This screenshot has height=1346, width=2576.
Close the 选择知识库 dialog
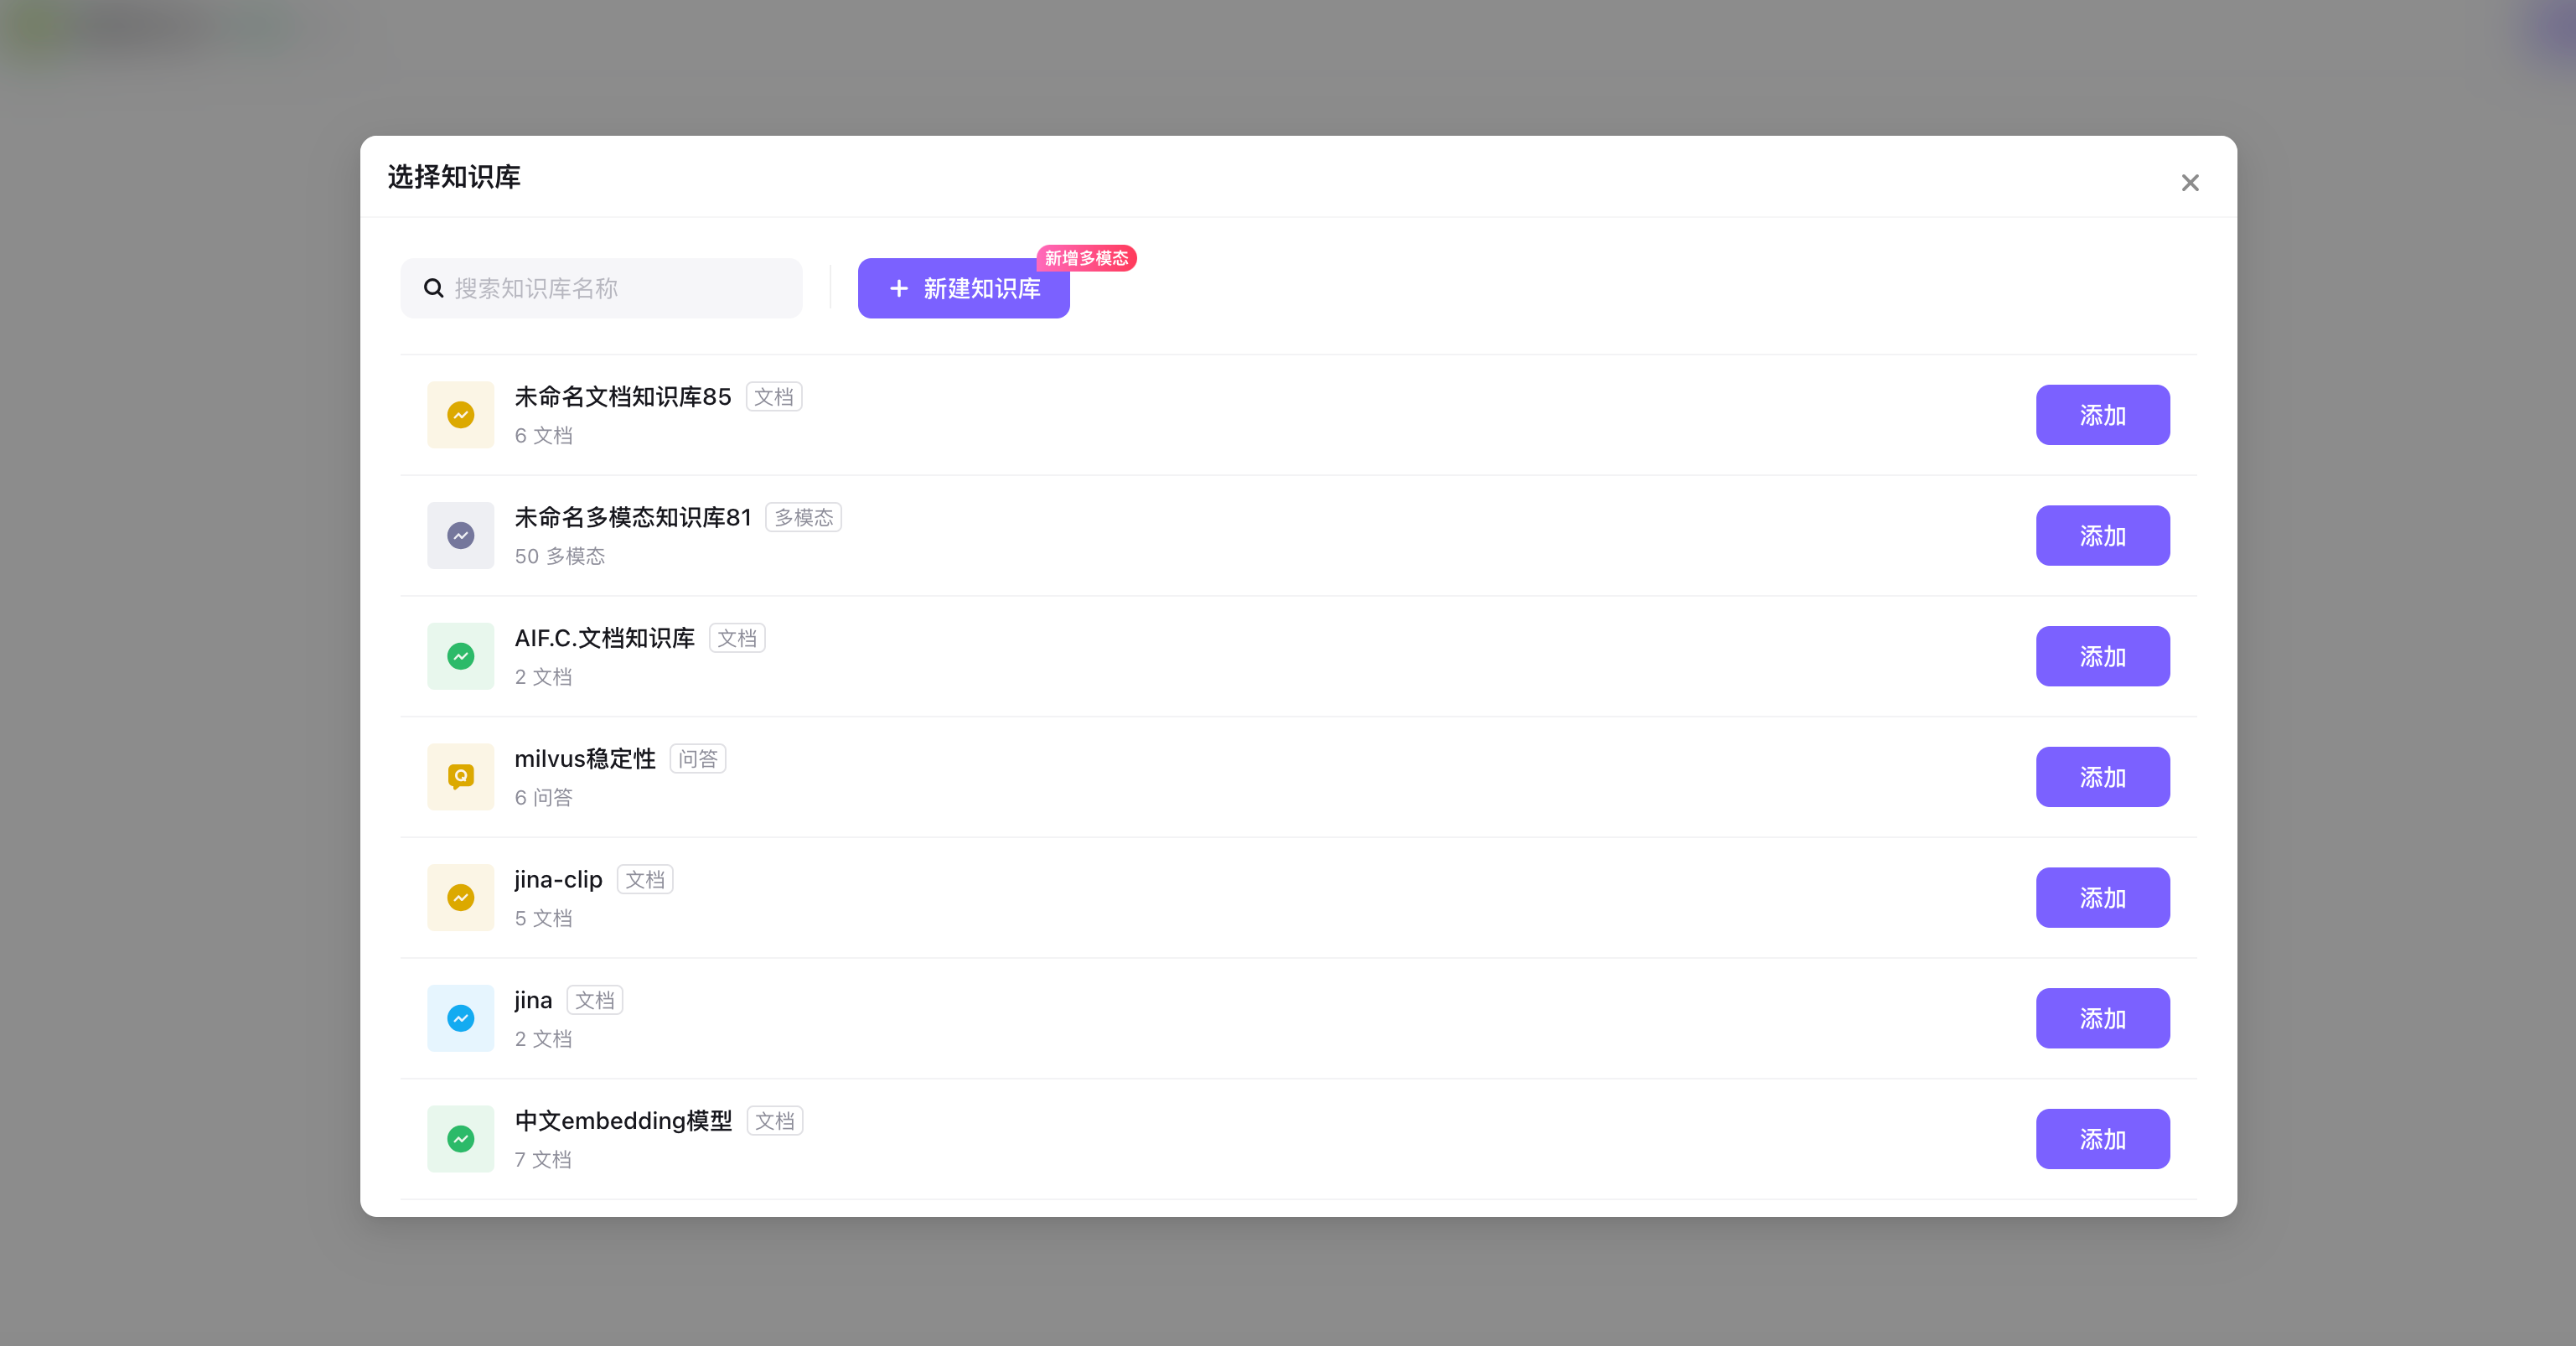click(2190, 183)
